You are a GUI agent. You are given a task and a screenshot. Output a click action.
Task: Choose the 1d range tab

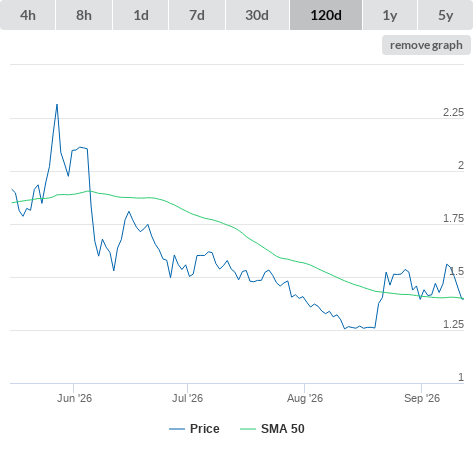pyautogui.click(x=141, y=15)
